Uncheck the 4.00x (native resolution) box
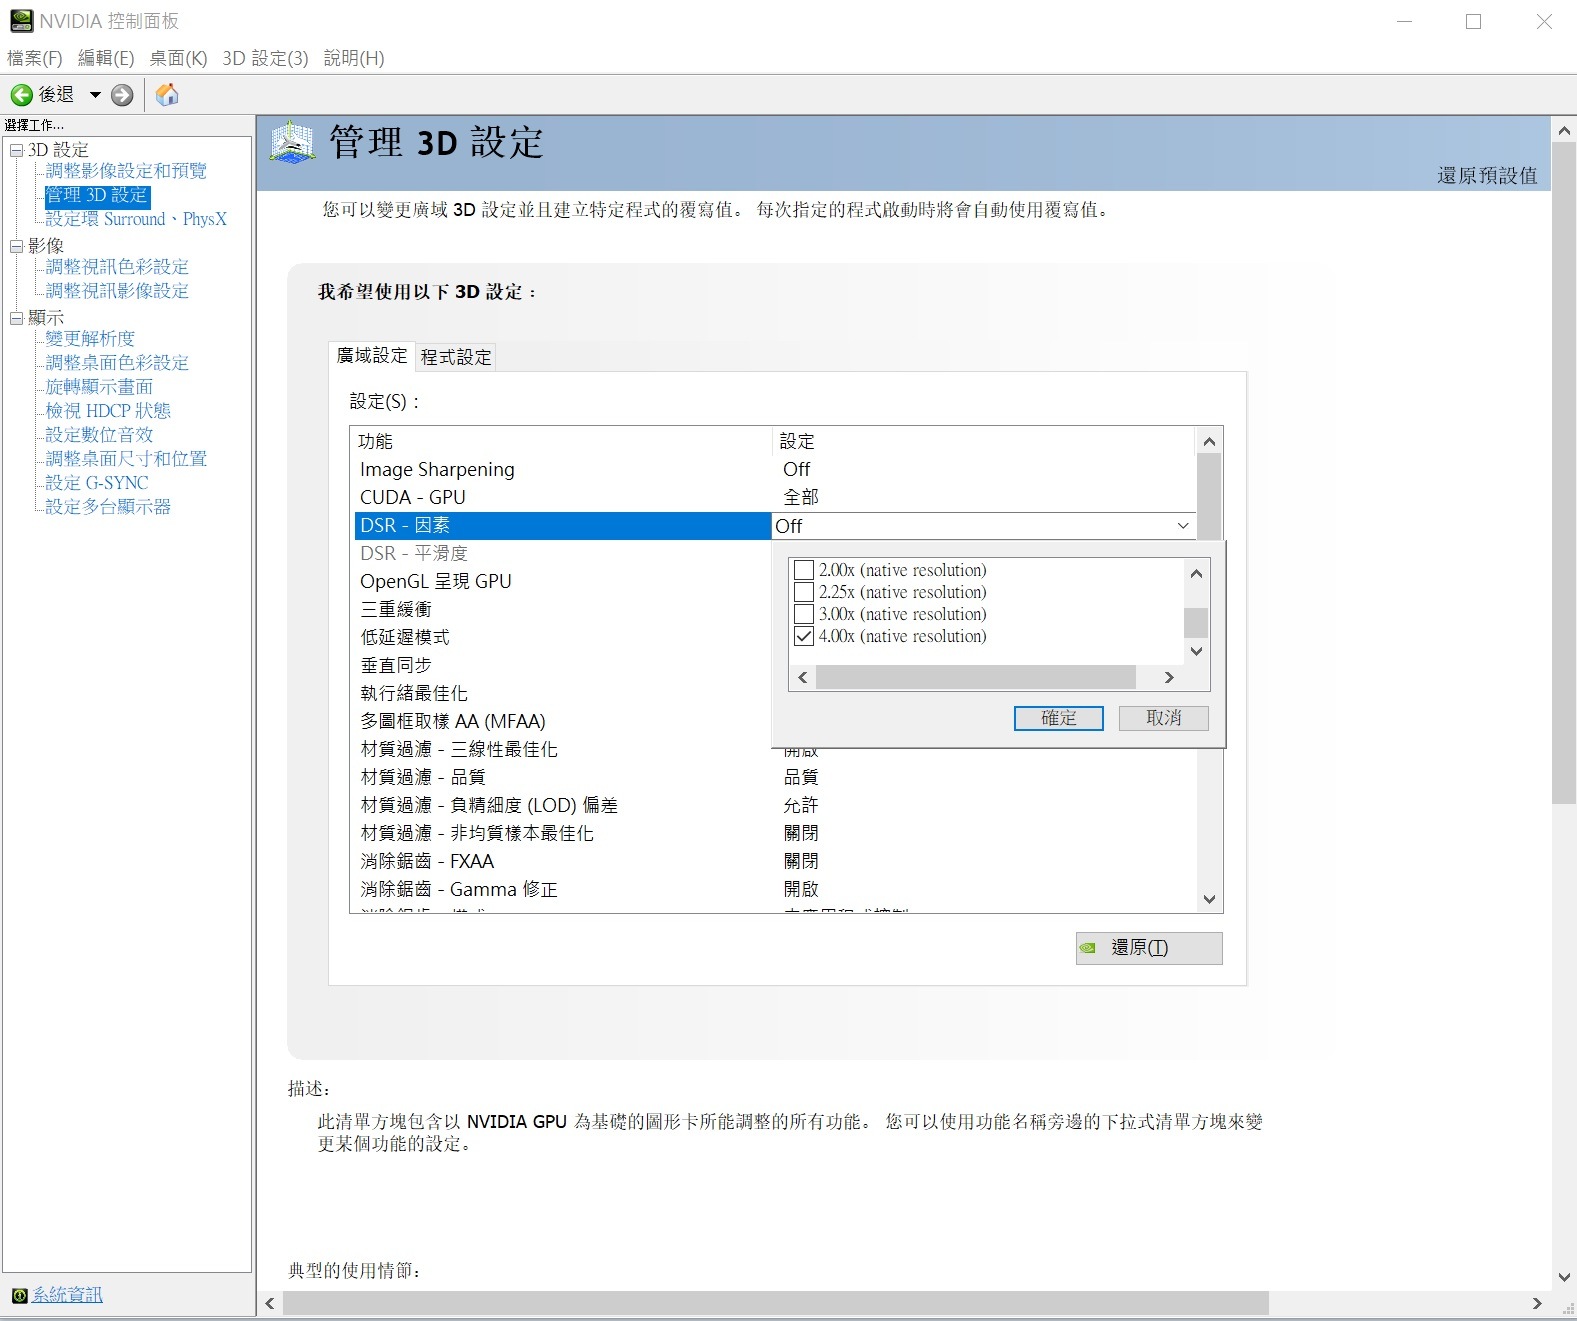Screen dimensions: 1577x1321 (804, 636)
